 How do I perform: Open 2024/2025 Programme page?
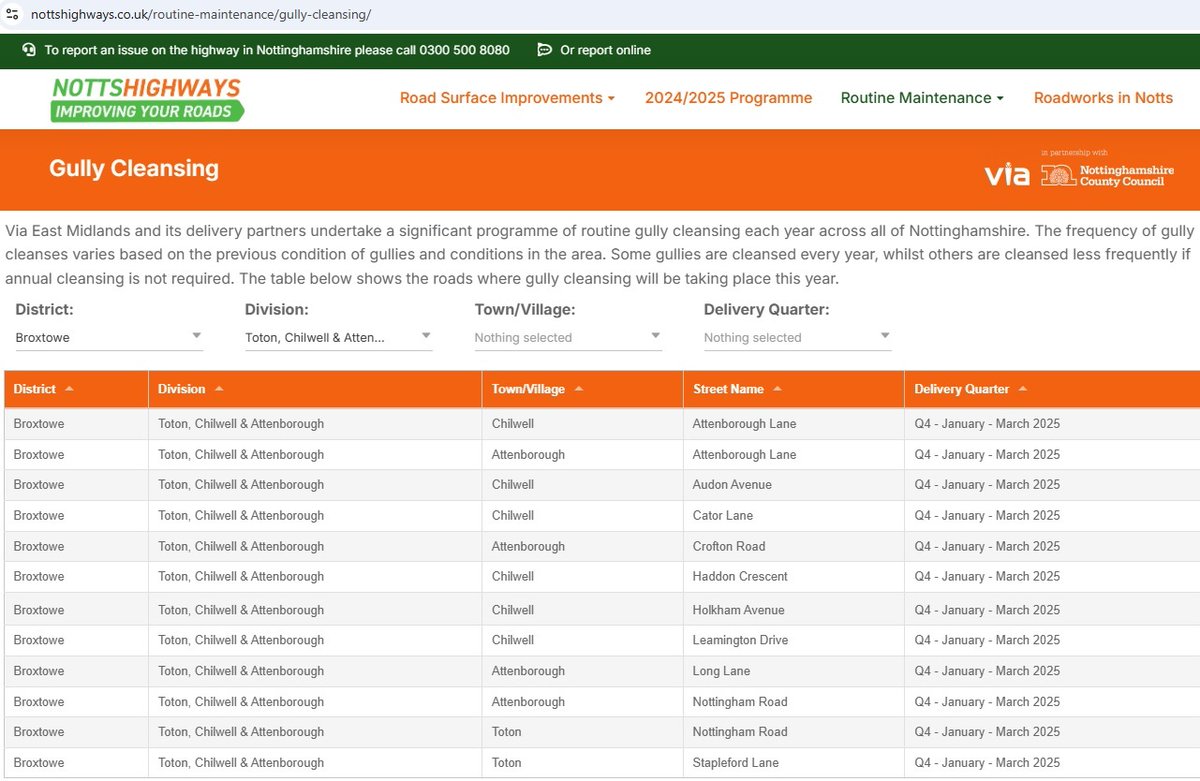(x=728, y=98)
